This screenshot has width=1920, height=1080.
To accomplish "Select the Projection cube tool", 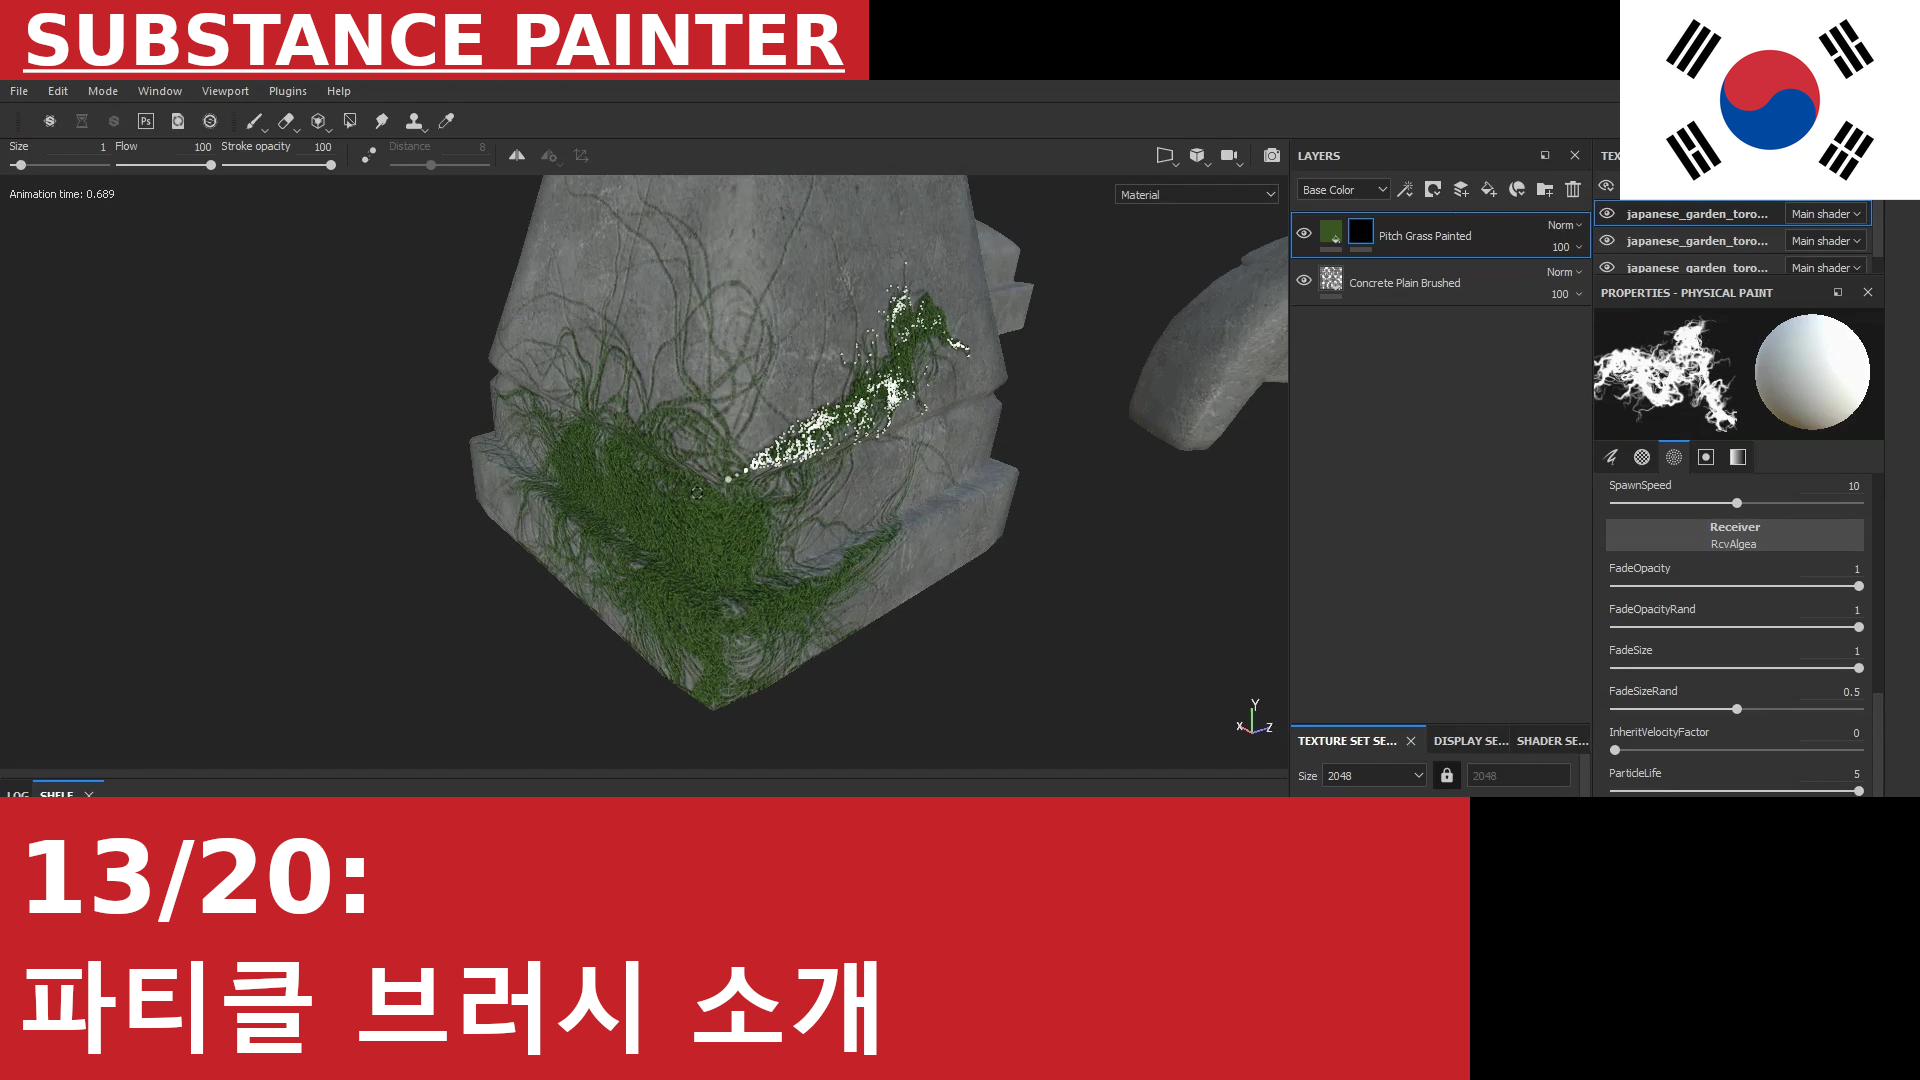I will click(318, 121).
